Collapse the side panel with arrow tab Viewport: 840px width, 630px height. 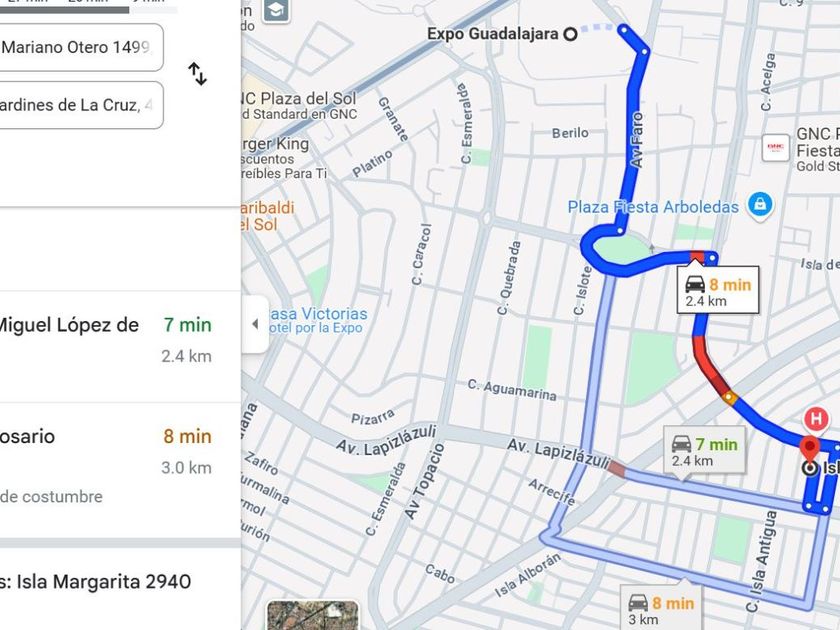coord(255,324)
